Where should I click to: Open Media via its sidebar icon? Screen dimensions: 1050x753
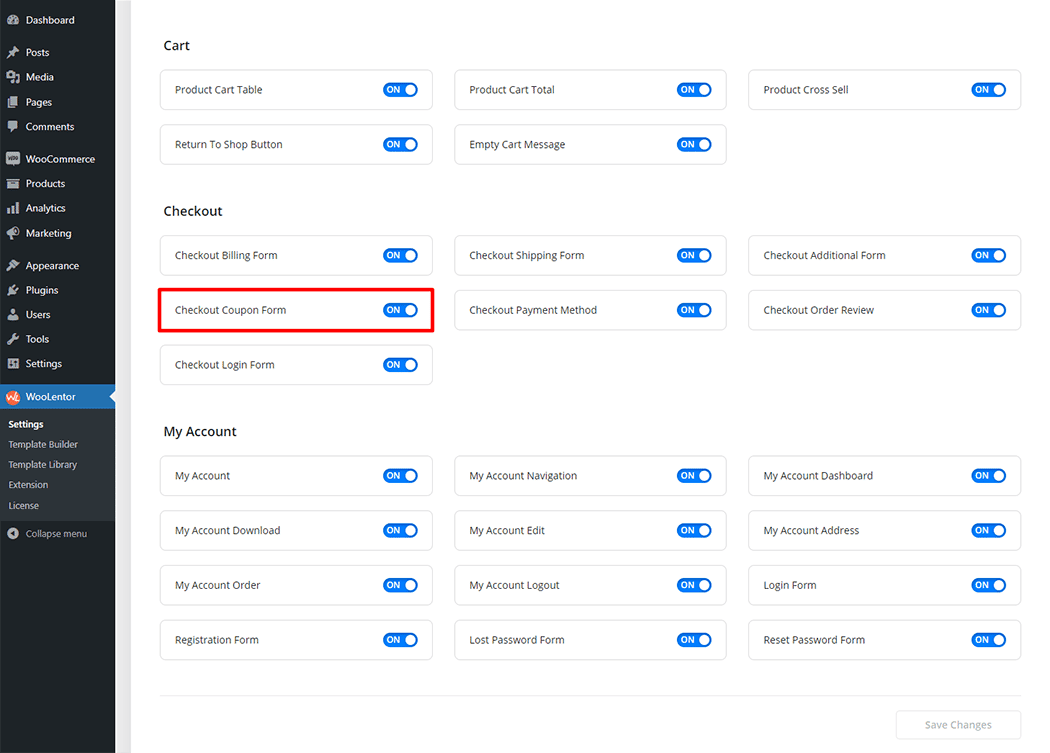coord(13,77)
